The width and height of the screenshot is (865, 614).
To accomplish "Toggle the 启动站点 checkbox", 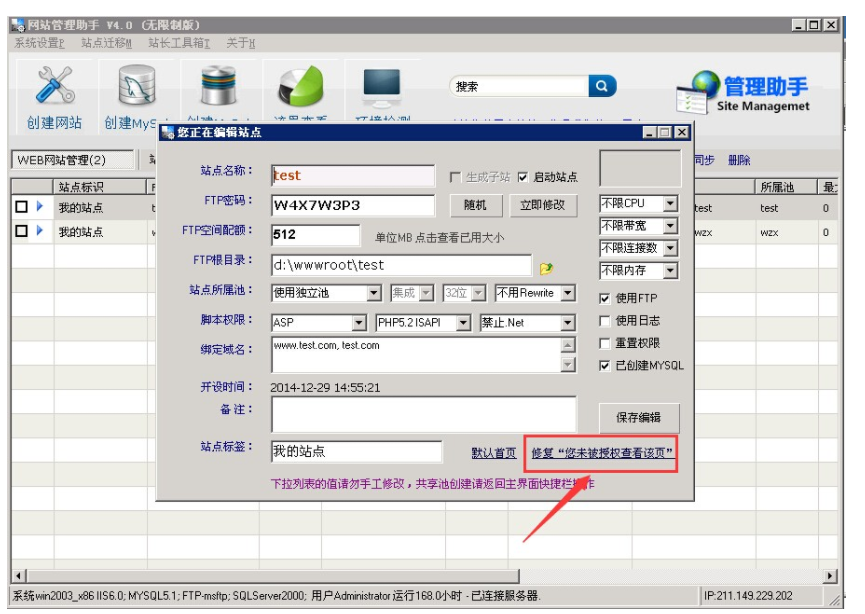I will [x=524, y=177].
